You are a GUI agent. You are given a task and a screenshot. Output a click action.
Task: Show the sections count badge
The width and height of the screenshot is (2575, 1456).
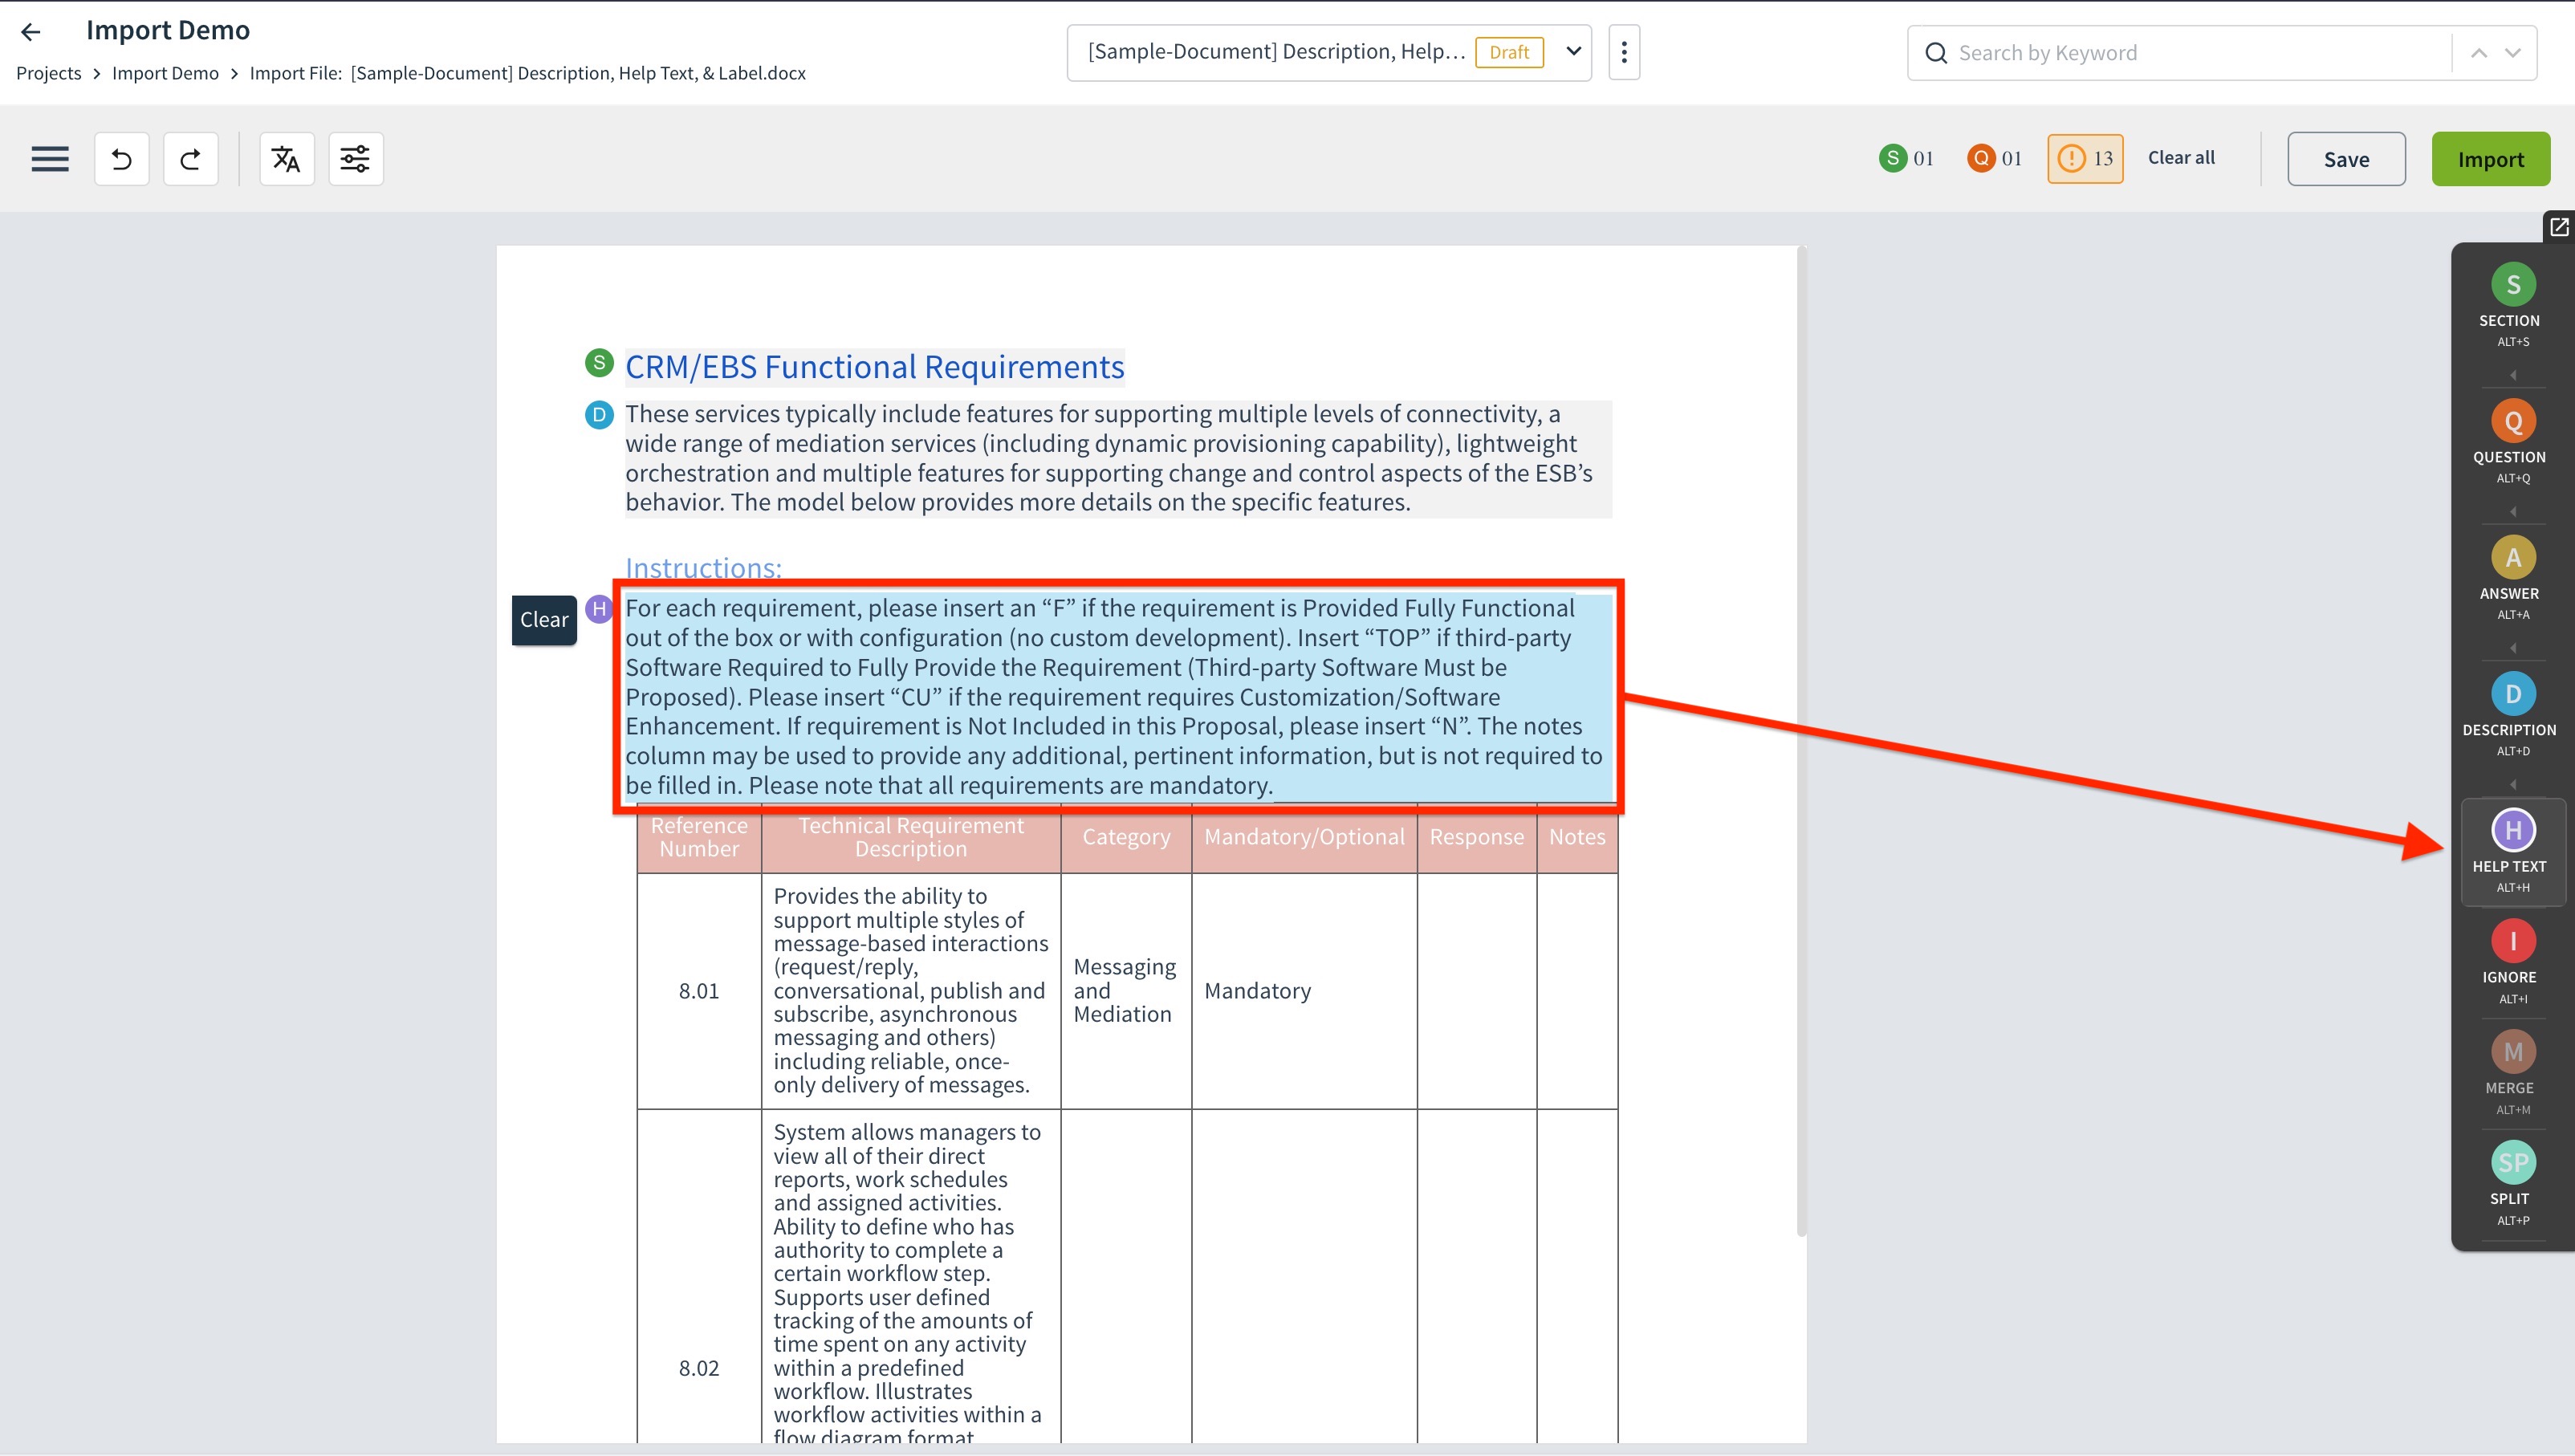point(1907,158)
